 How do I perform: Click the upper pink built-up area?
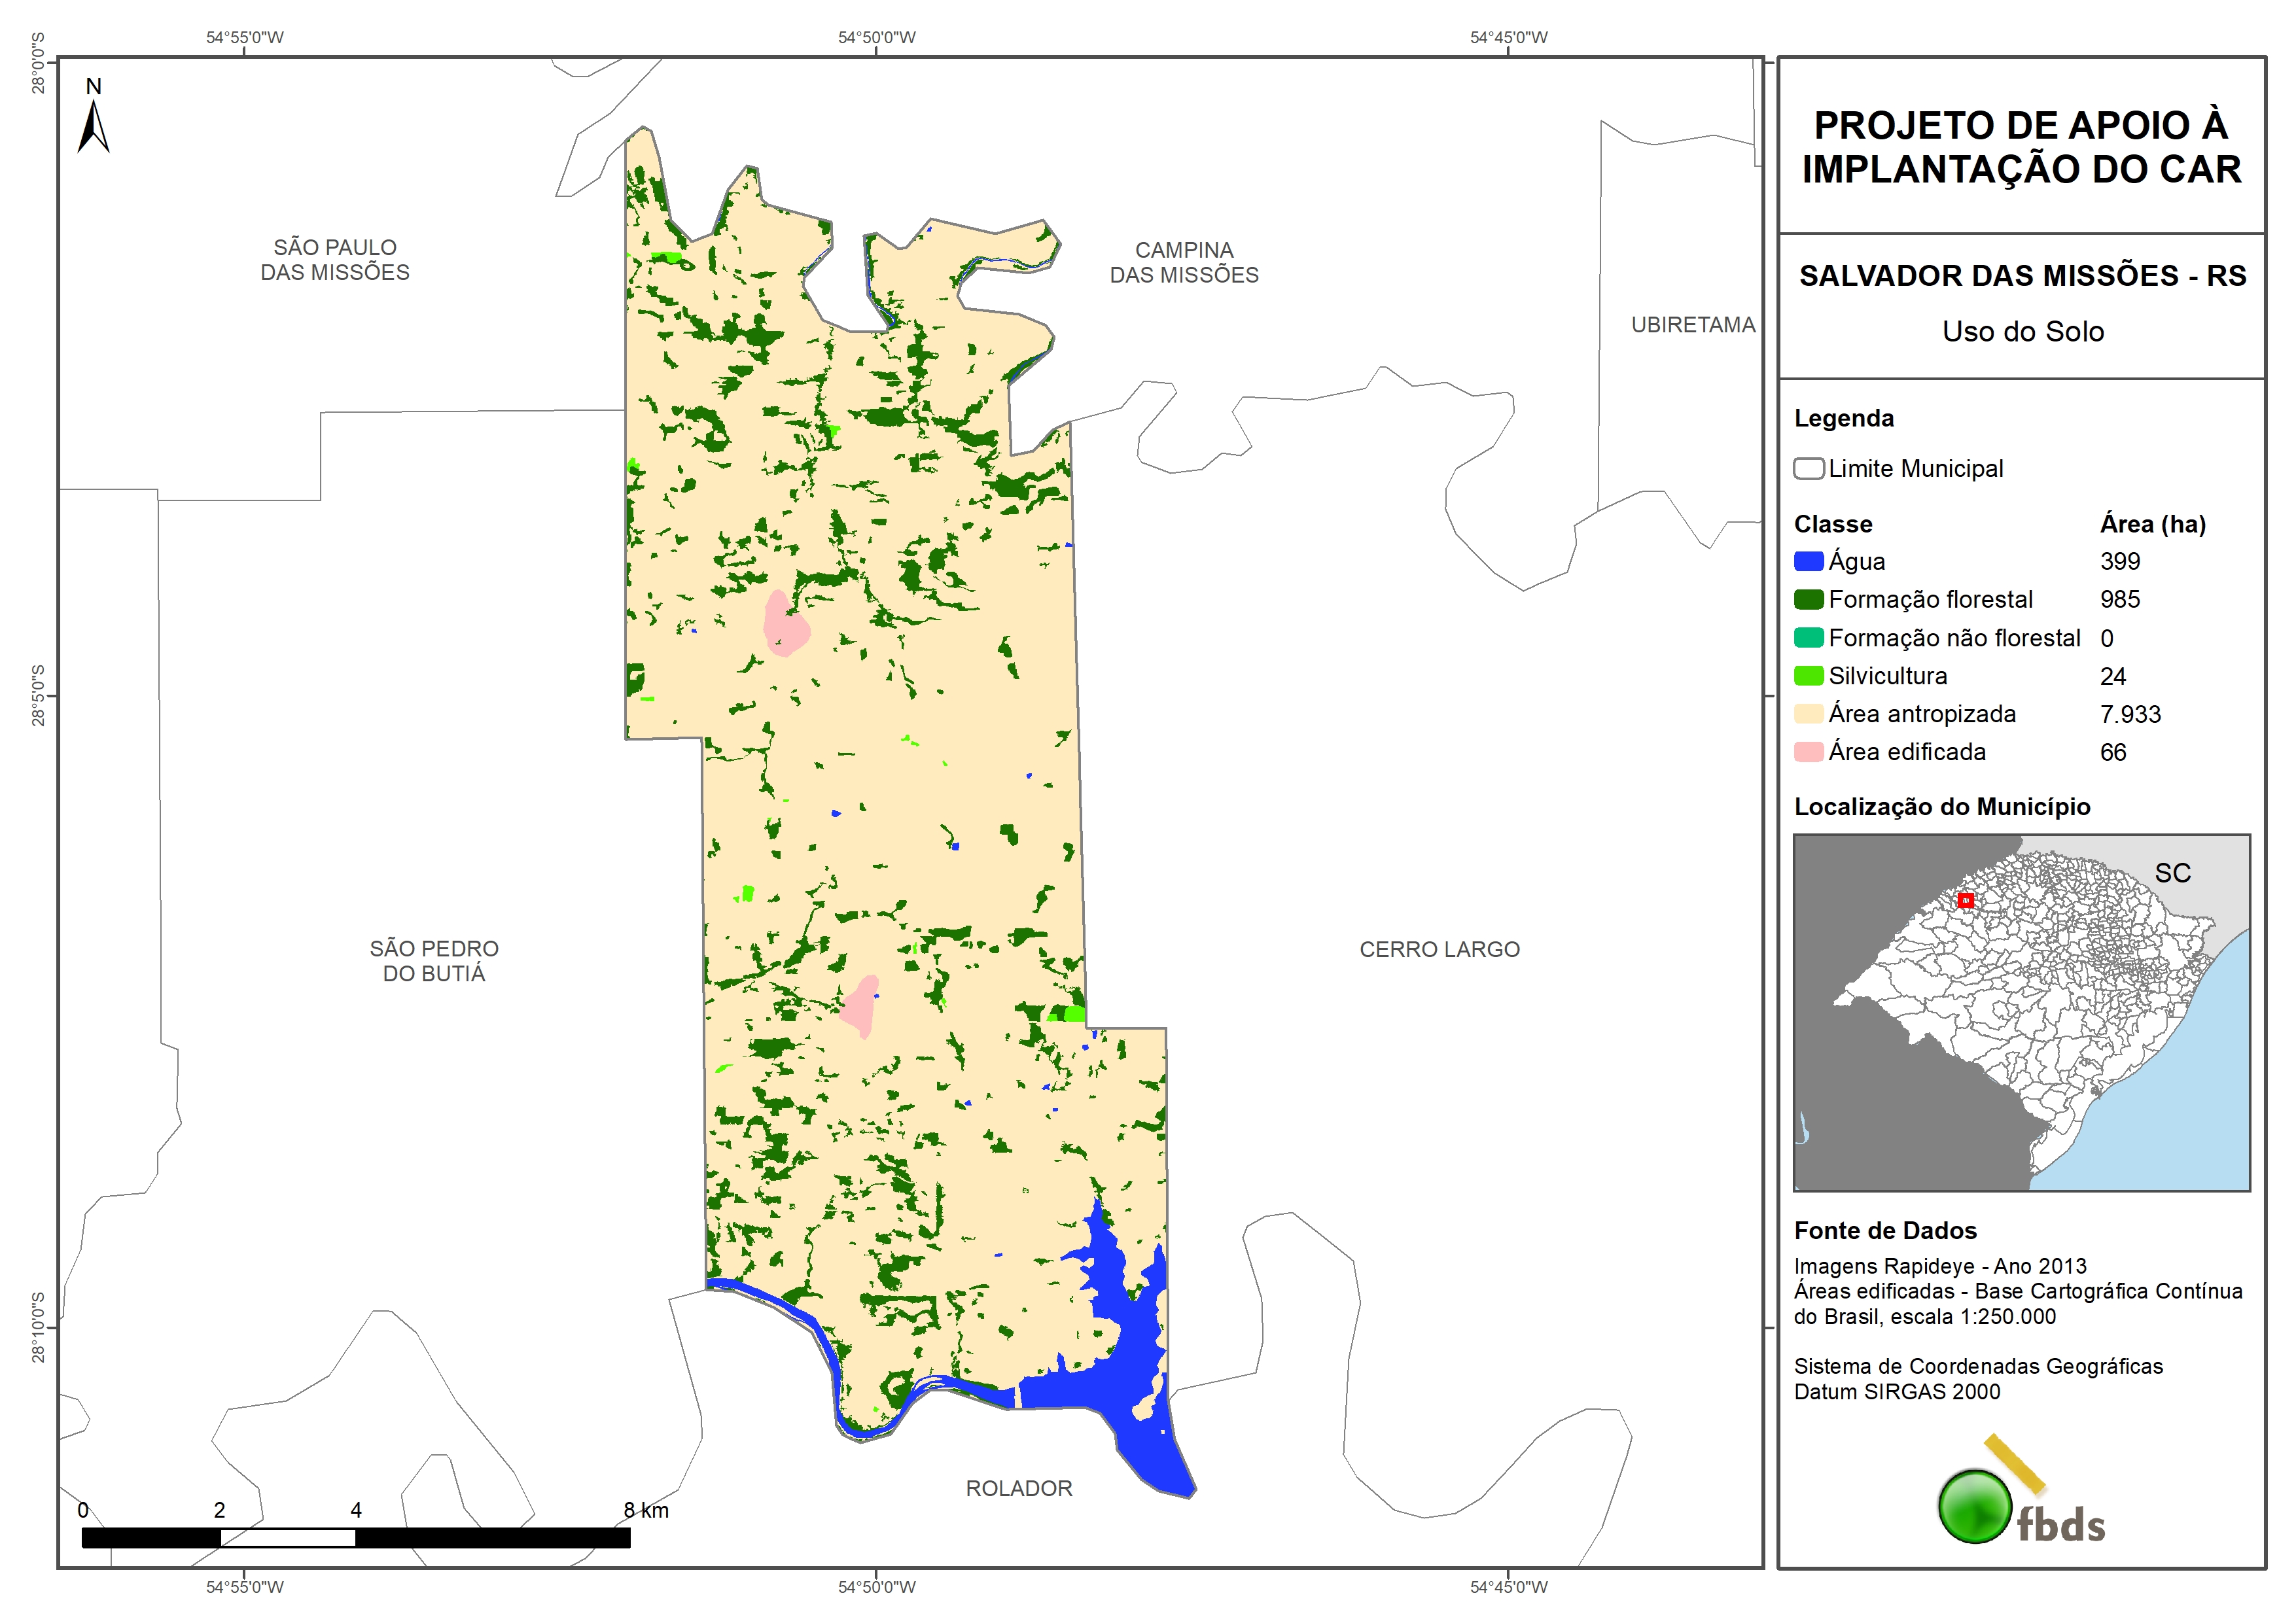785,627
